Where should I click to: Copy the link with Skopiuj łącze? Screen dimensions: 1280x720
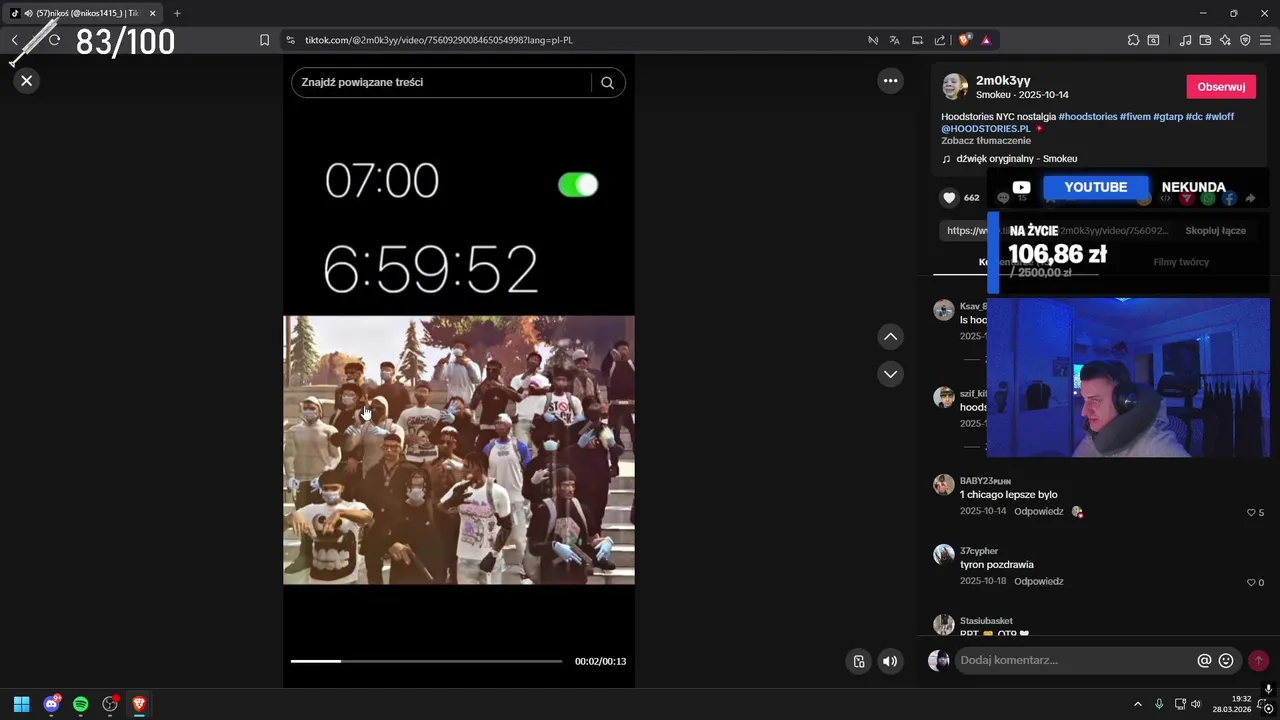pos(1215,230)
